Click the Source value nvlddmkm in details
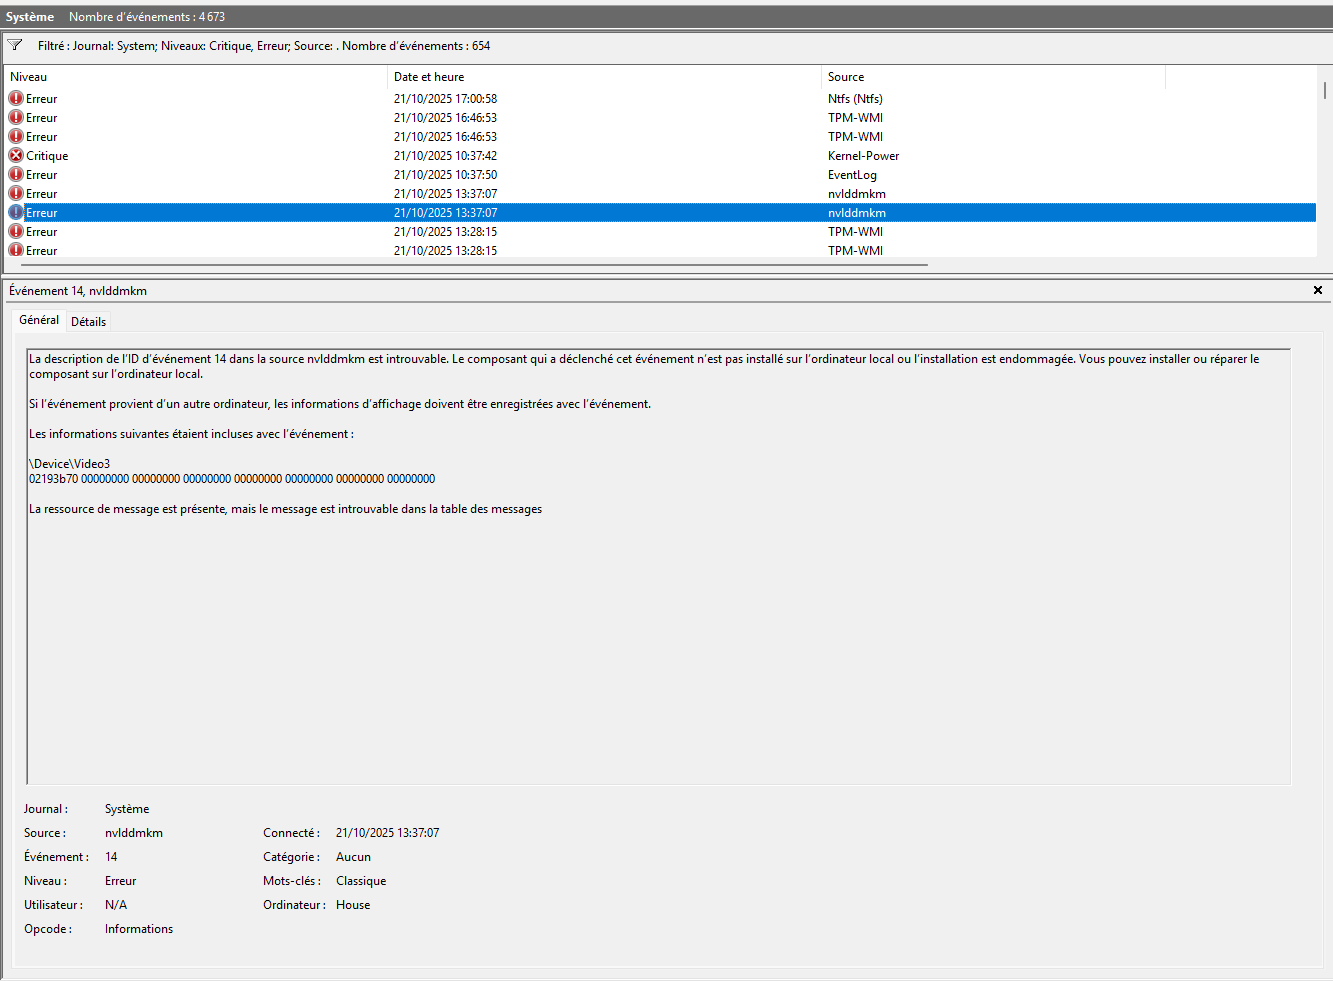1333x981 pixels. (134, 833)
